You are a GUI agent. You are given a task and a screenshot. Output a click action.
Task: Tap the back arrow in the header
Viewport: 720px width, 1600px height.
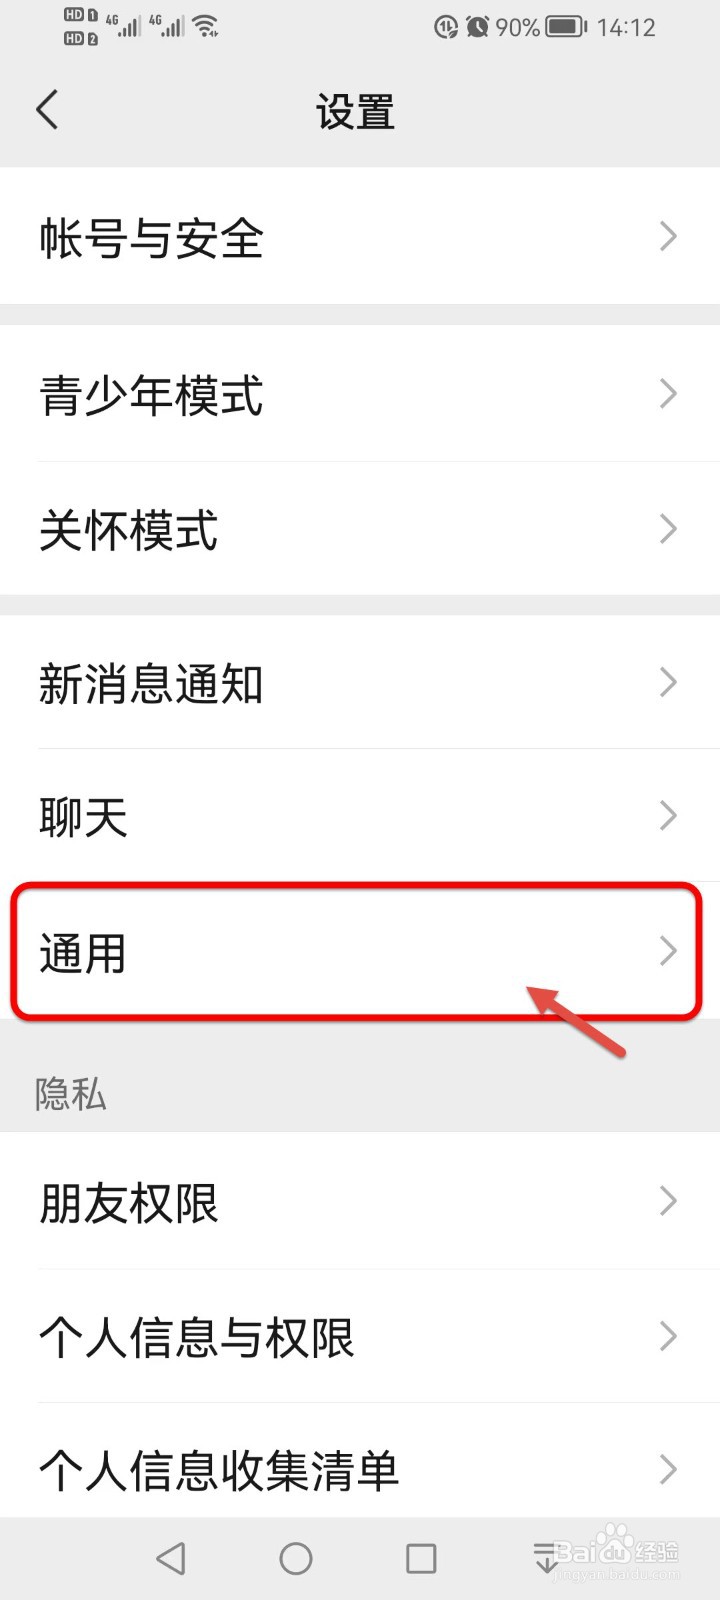pos(47,110)
